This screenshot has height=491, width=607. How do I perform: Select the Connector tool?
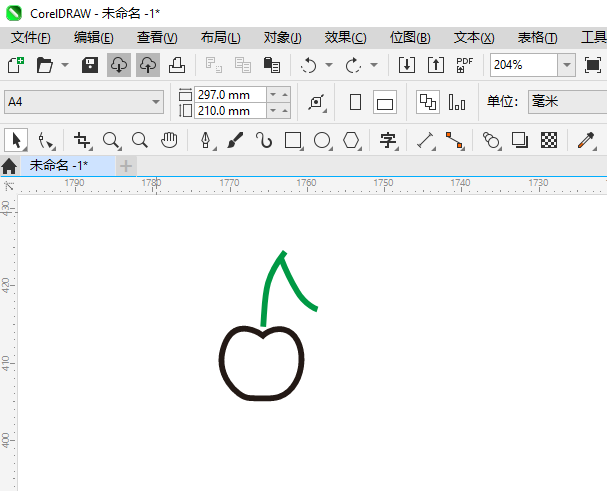pyautogui.click(x=454, y=140)
